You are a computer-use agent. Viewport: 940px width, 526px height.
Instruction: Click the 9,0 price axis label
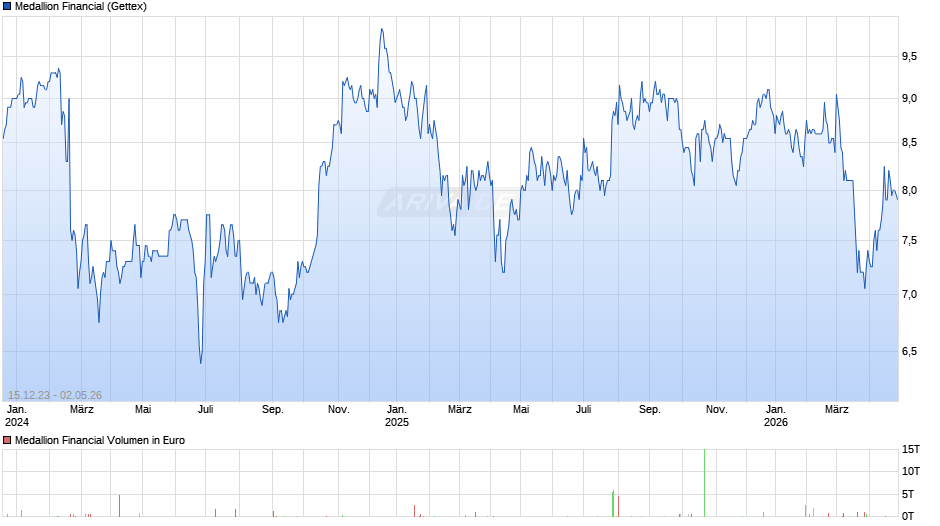(x=909, y=98)
